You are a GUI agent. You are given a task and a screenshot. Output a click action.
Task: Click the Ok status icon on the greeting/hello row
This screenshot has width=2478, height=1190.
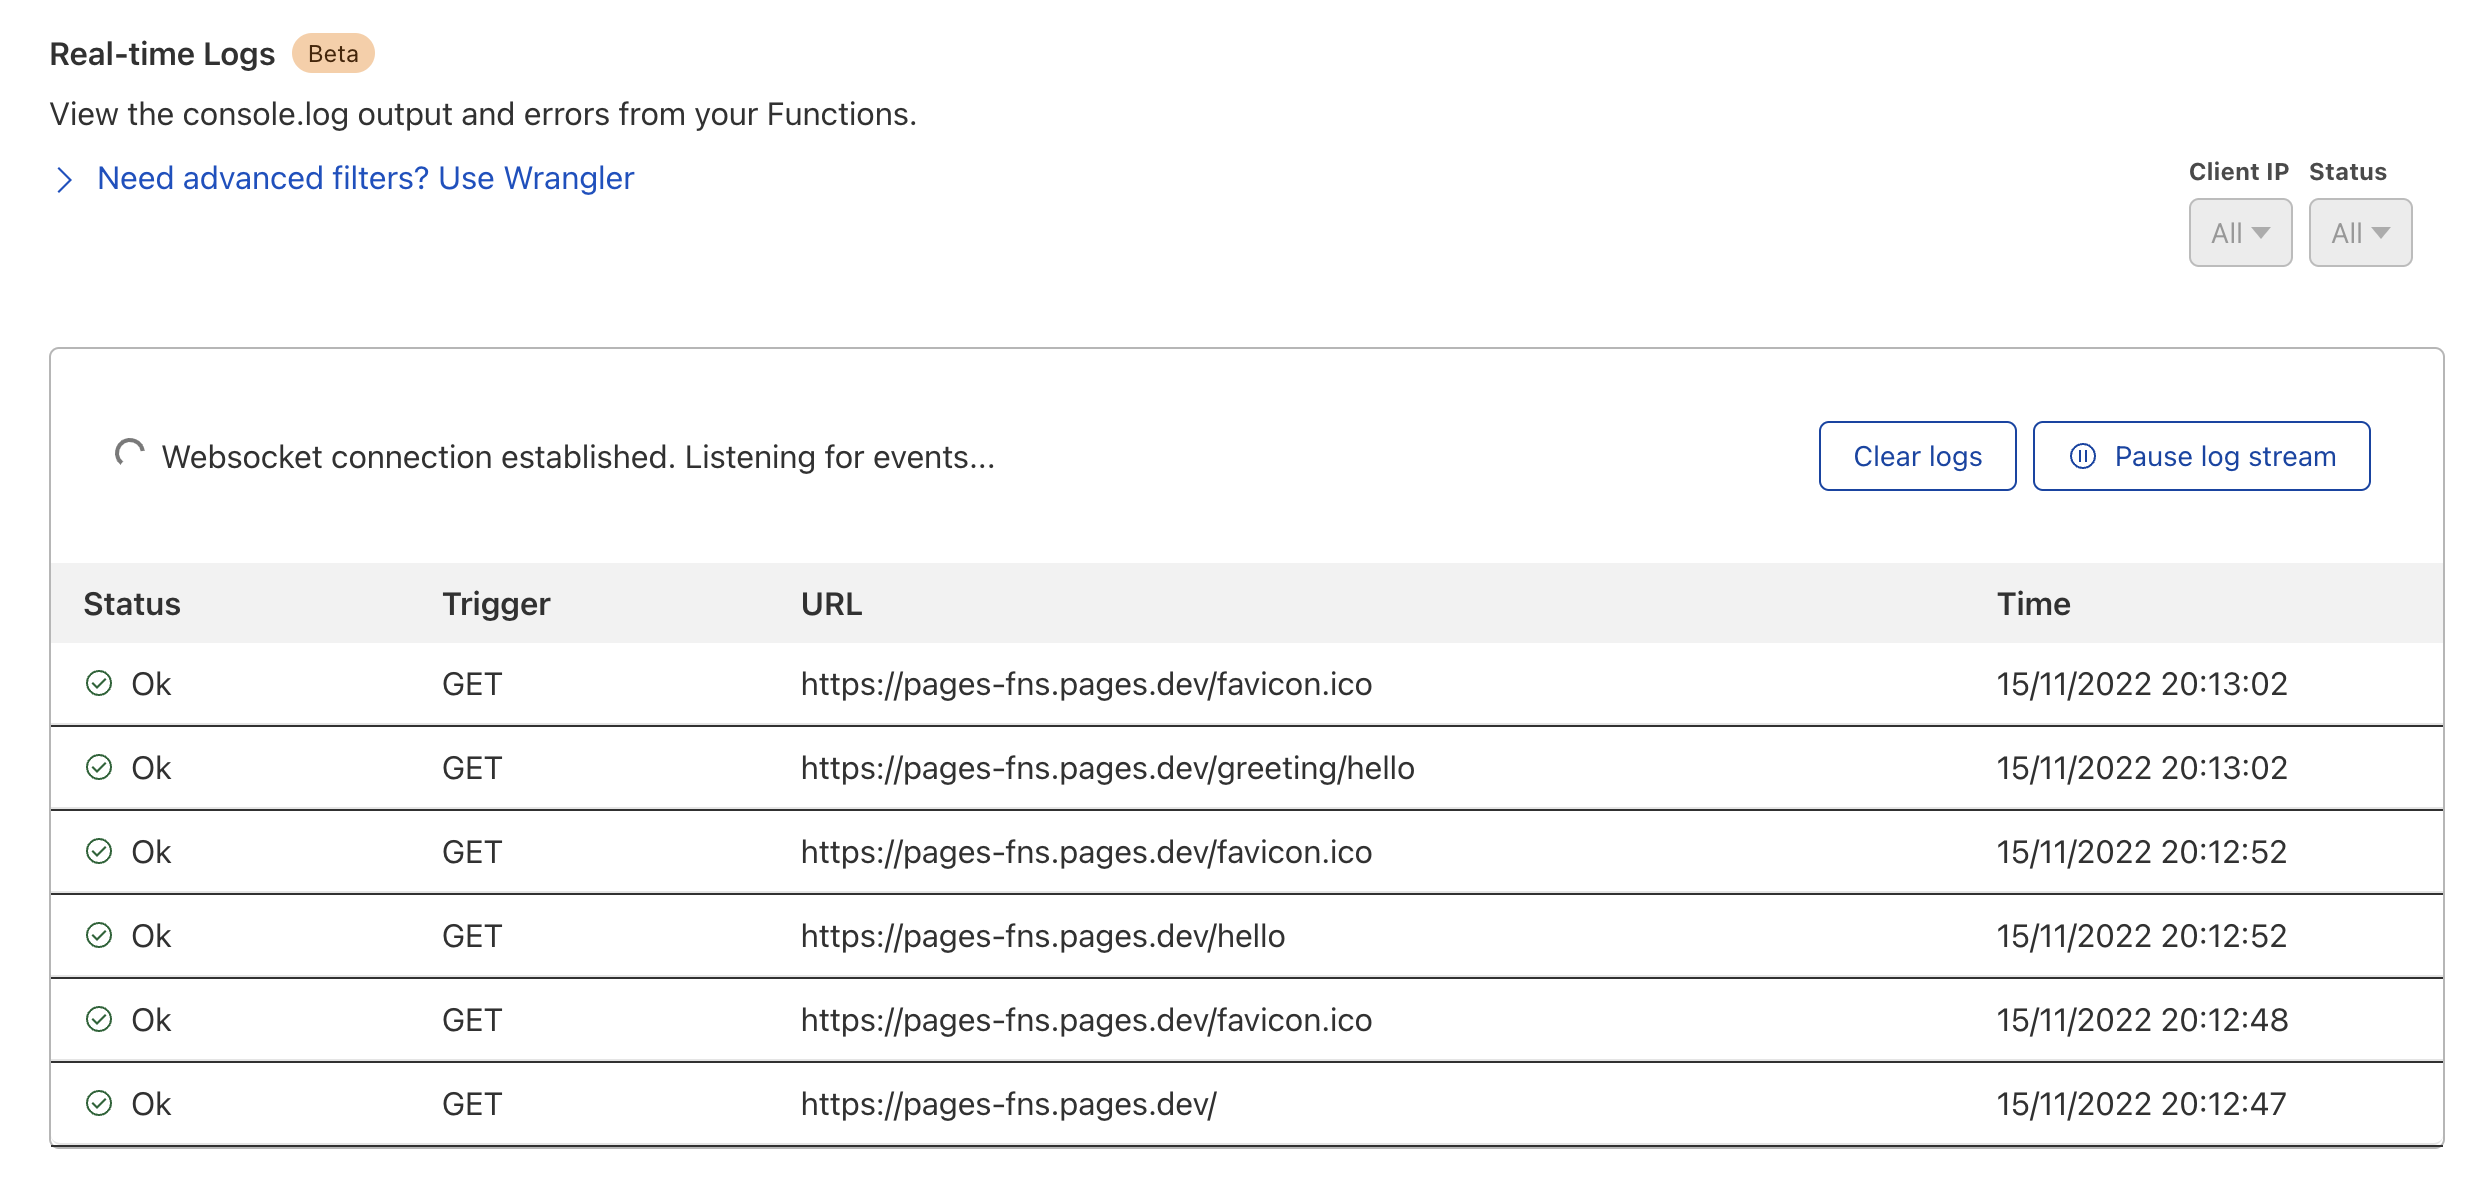coord(100,768)
